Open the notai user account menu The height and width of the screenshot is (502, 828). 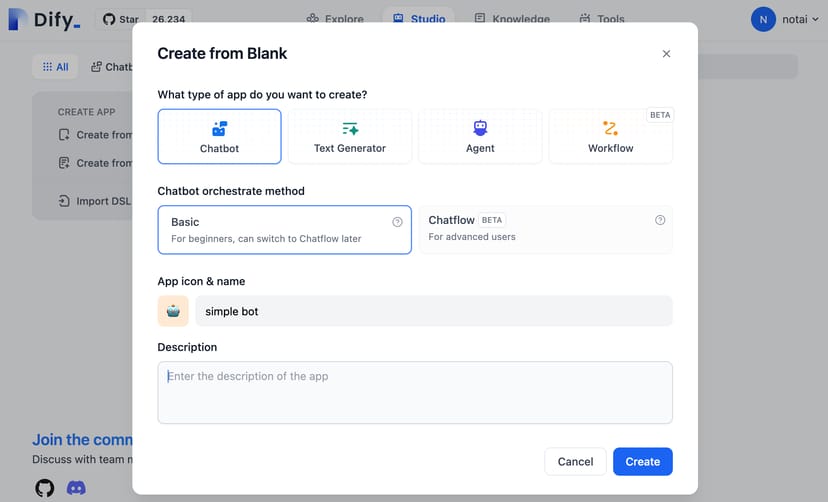click(785, 19)
